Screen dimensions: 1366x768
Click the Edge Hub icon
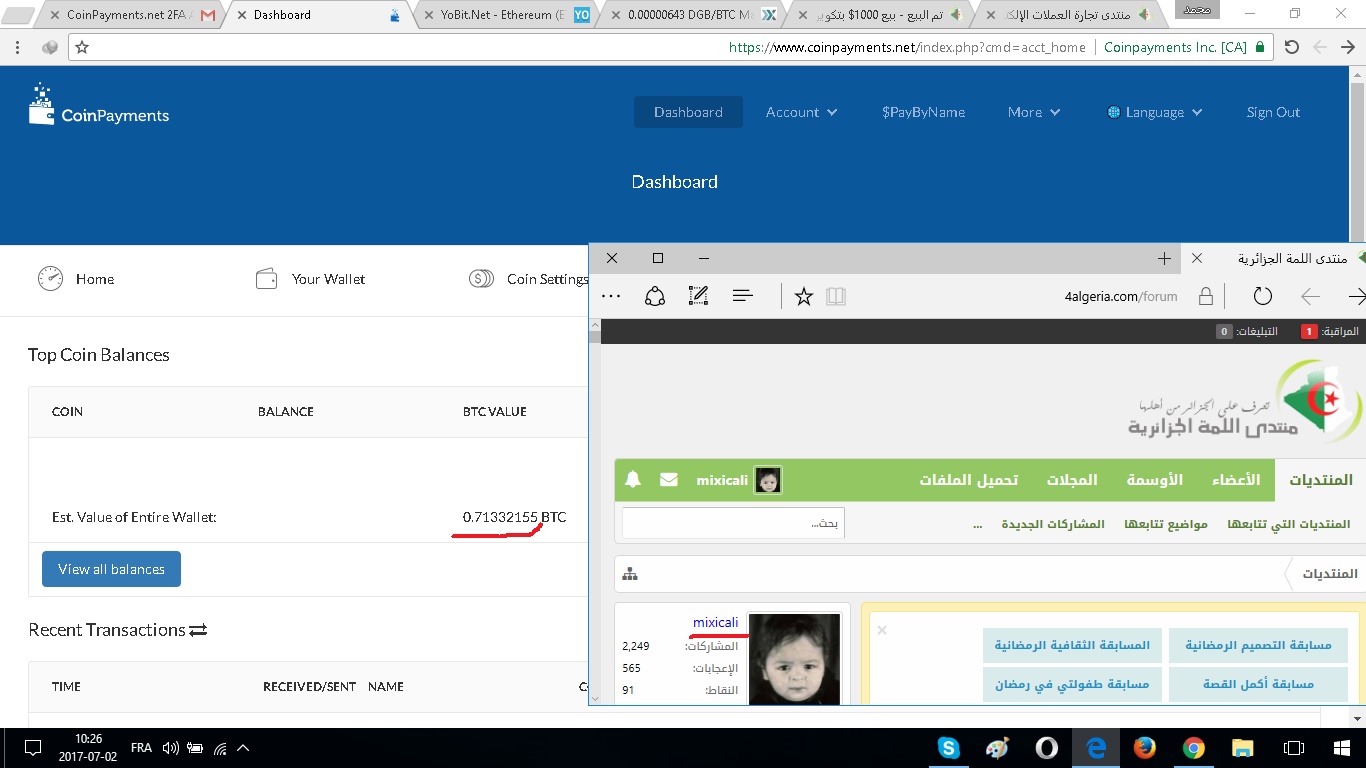tap(742, 296)
